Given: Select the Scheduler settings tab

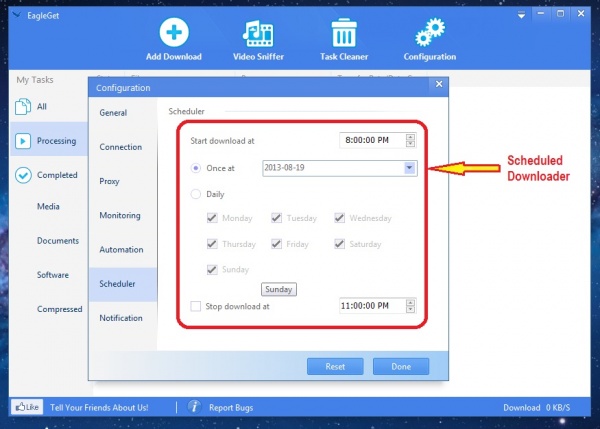Looking at the screenshot, I should pos(123,284).
